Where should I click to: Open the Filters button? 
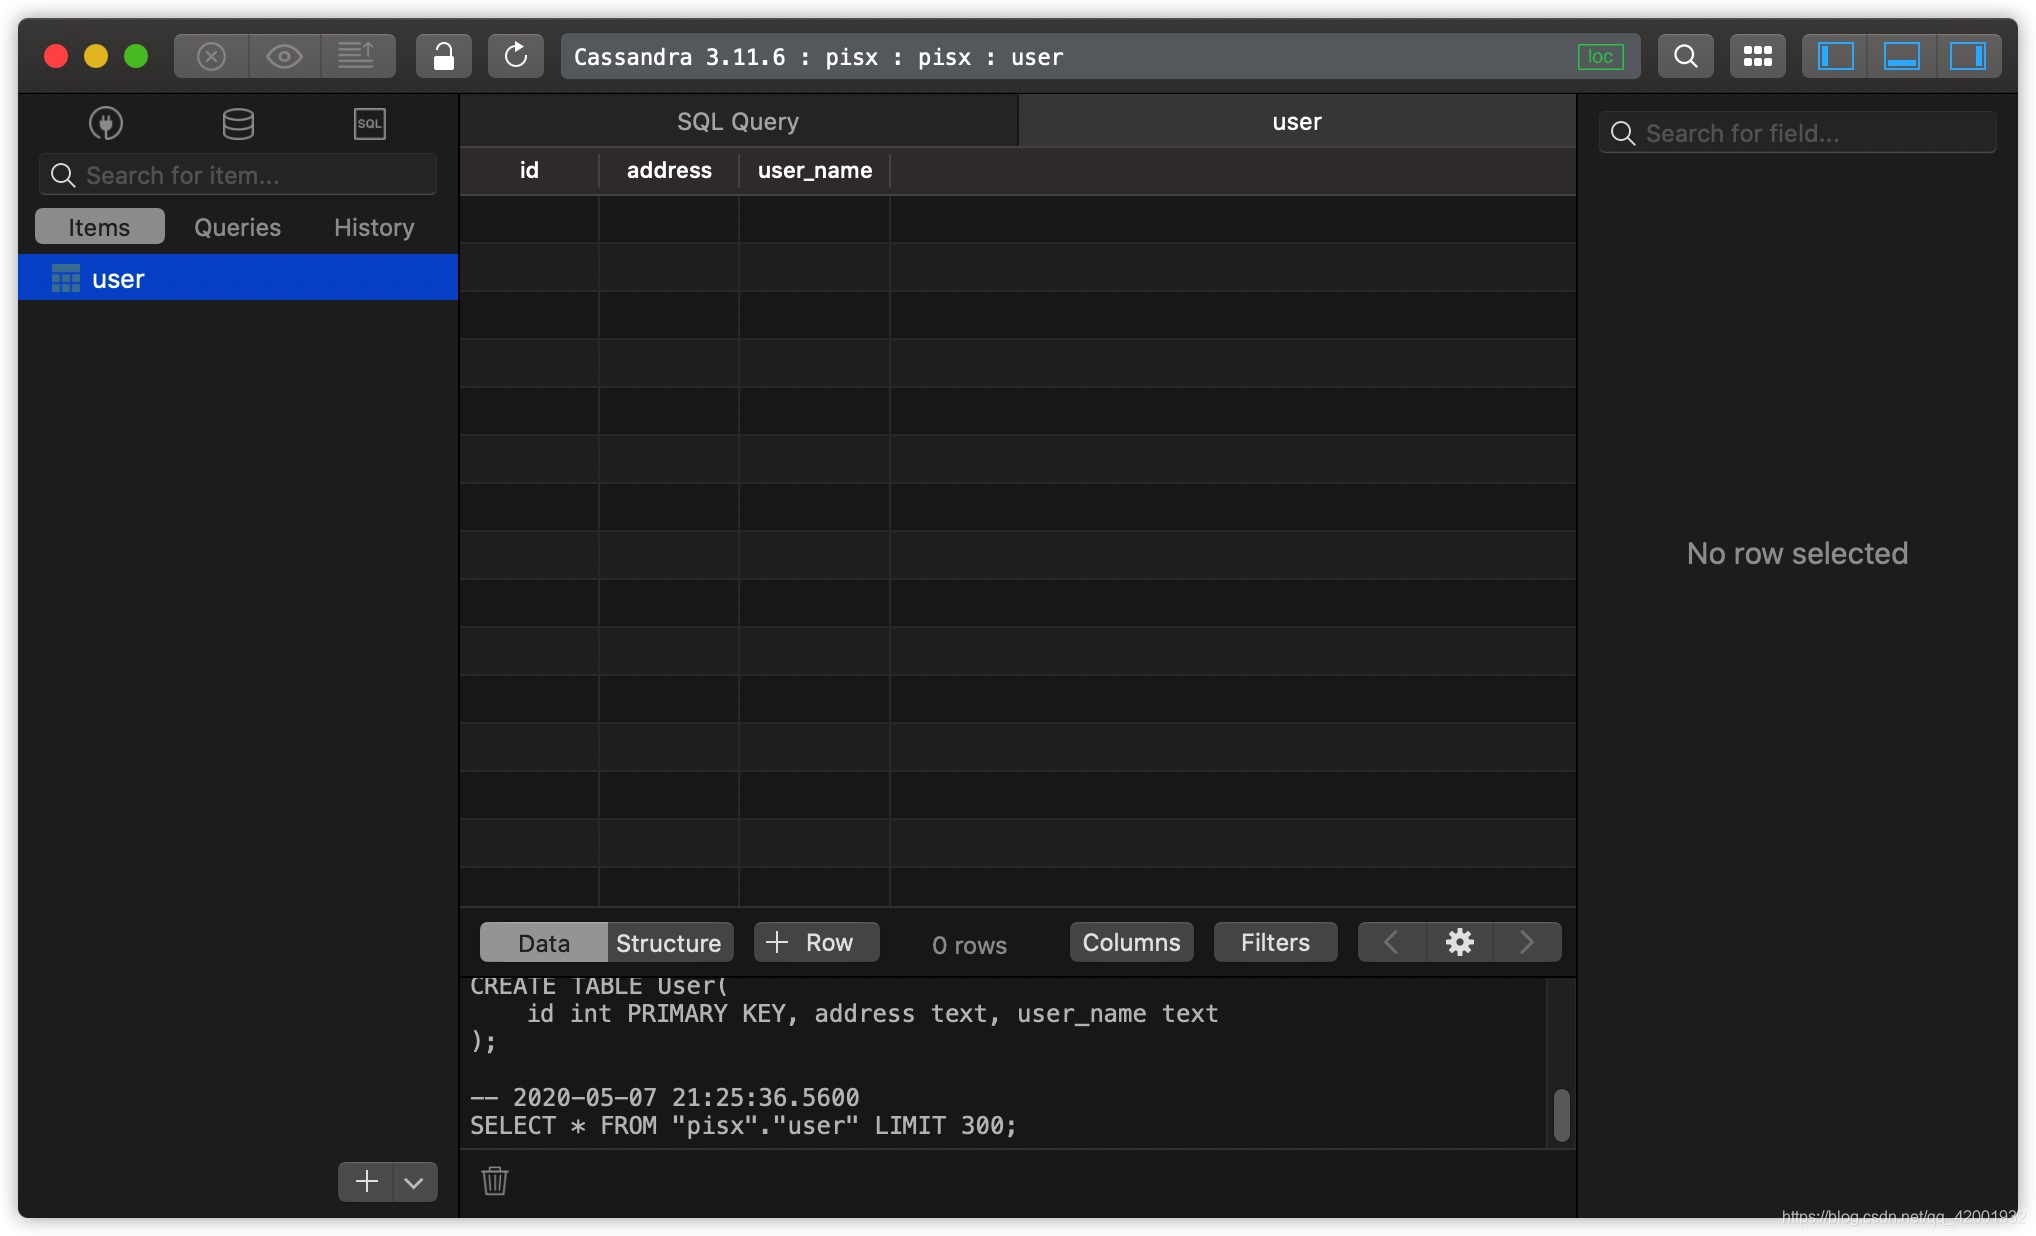pyautogui.click(x=1276, y=943)
